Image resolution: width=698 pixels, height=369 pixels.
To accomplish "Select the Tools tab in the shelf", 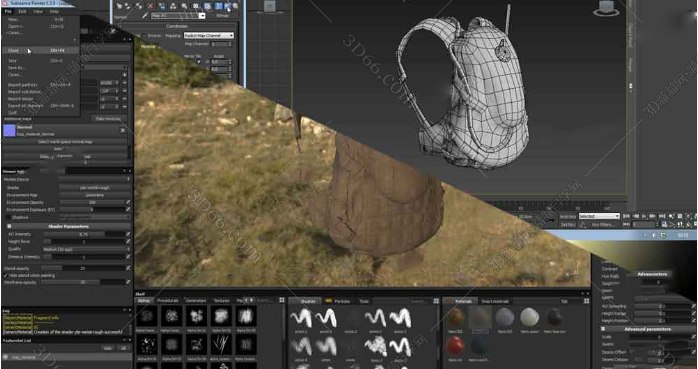I will click(x=364, y=301).
